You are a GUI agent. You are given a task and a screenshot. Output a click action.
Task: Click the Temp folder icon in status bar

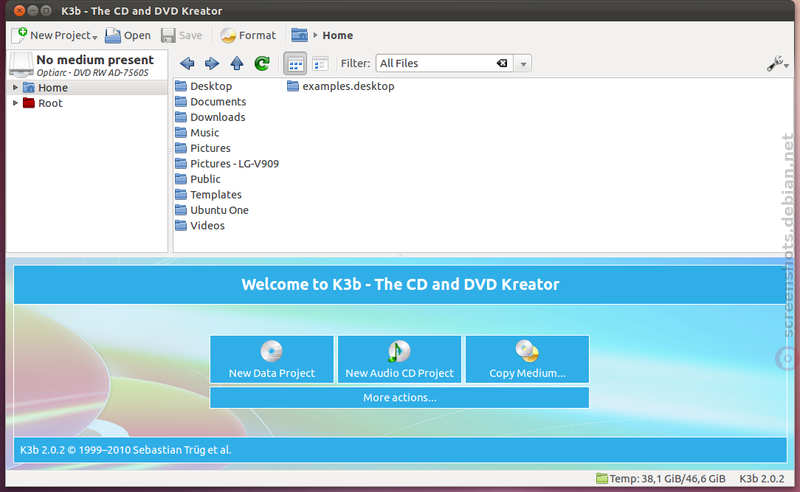602,478
